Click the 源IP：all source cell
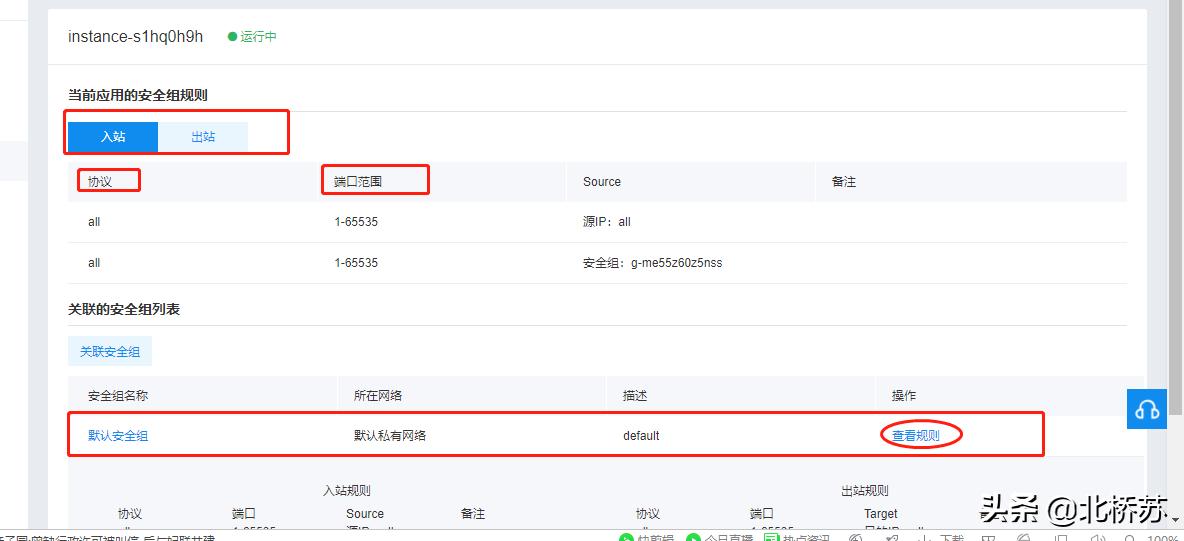This screenshot has height=541, width=1184. (x=607, y=222)
